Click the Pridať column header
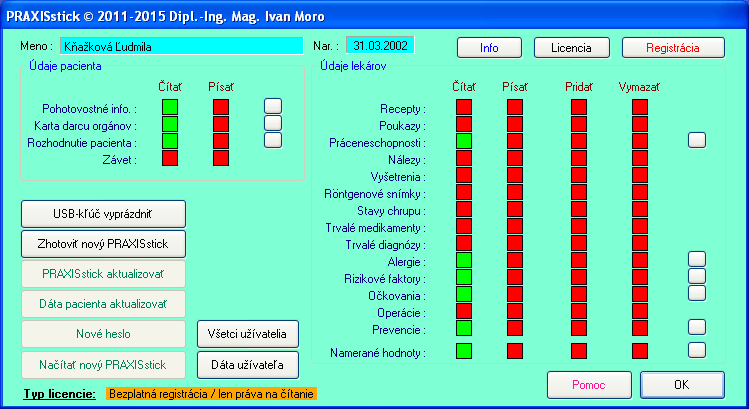This screenshot has height=409, width=749. click(579, 87)
